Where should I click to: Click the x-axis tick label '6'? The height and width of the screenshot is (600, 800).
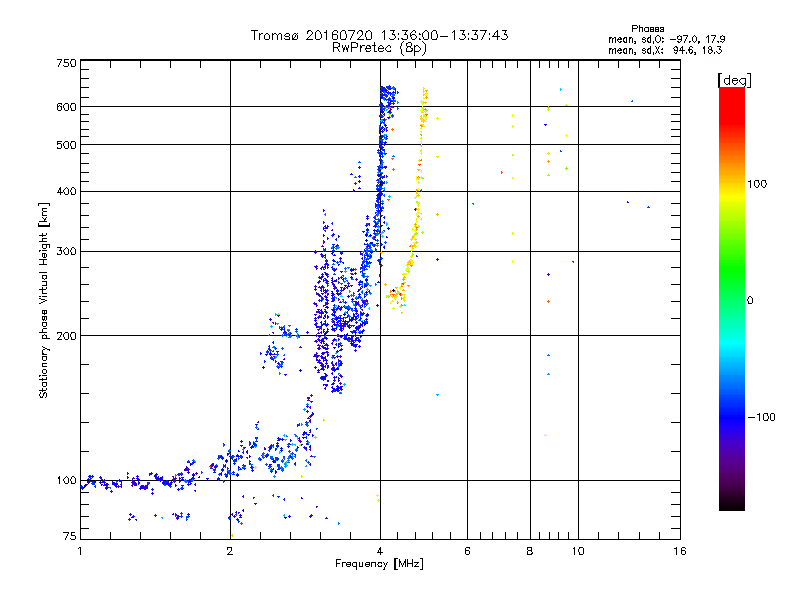click(467, 551)
